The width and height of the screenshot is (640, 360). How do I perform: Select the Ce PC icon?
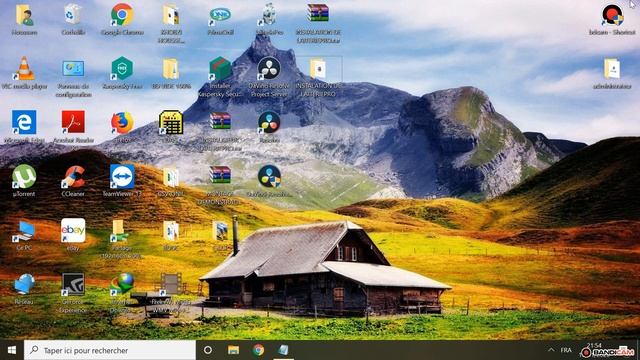(x=24, y=235)
